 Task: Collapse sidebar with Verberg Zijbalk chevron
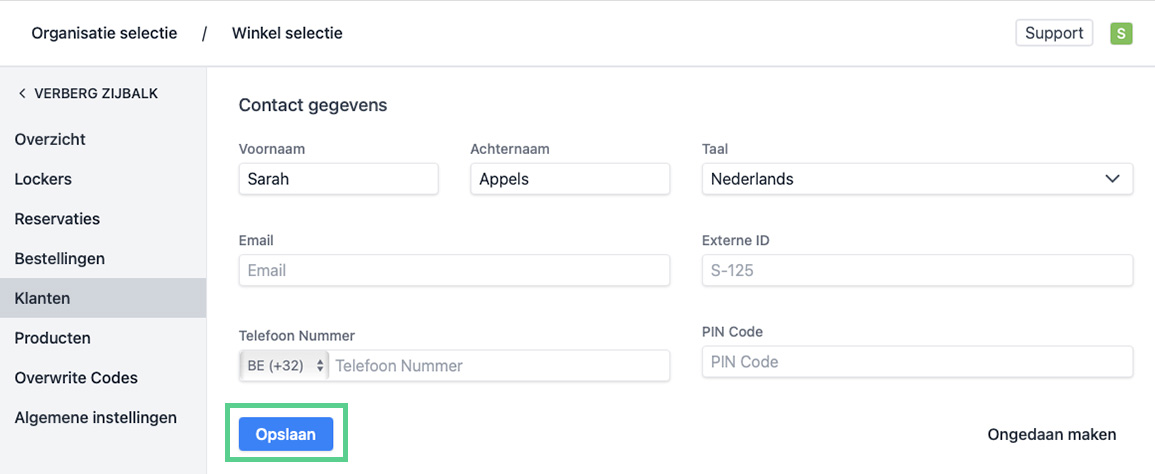22,94
